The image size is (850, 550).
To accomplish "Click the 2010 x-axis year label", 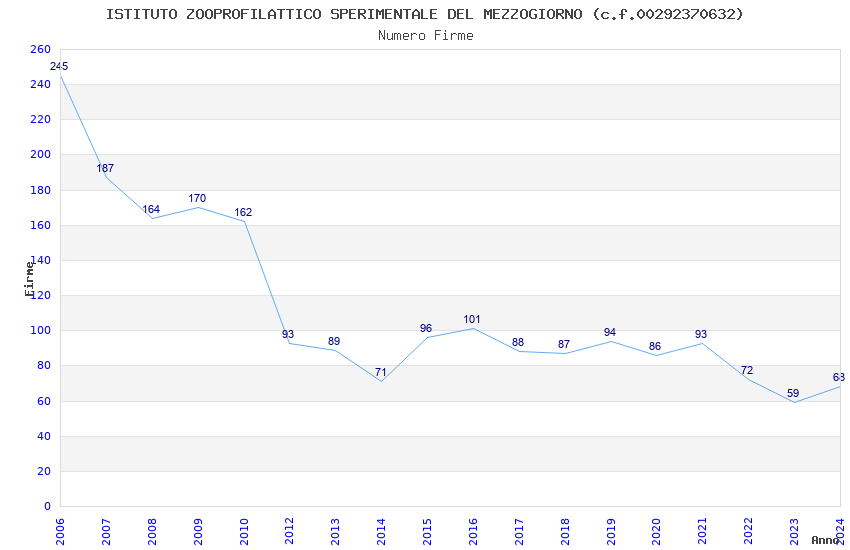I will tap(244, 532).
